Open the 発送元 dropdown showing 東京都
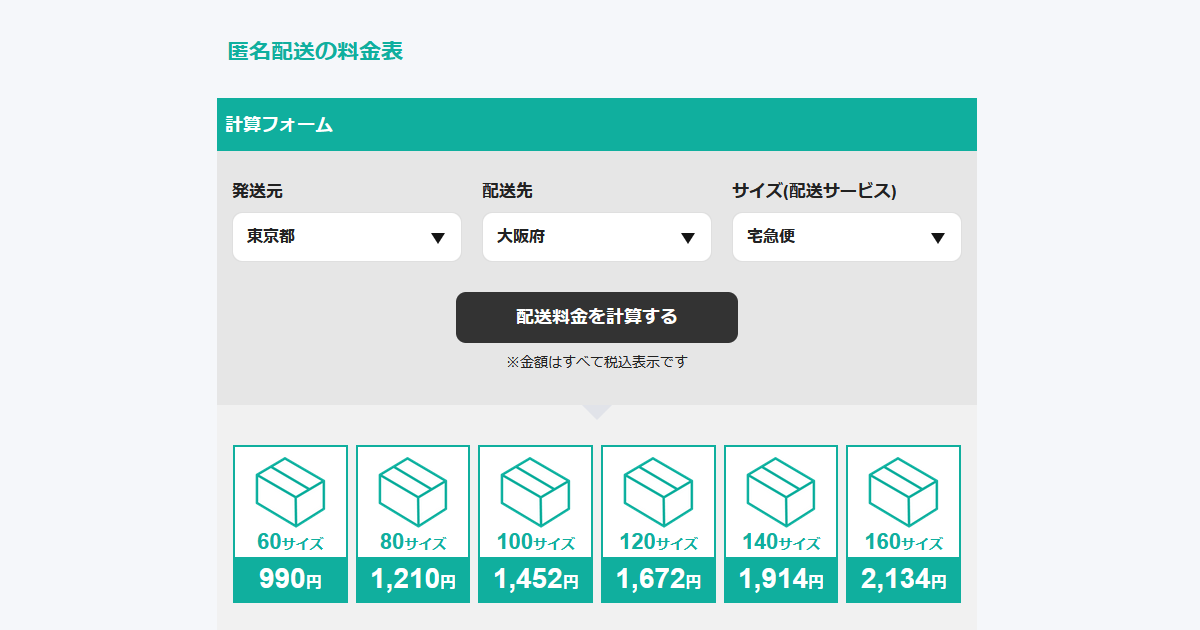Screen dimensions: 1200x630 pyautogui.click(x=347, y=237)
